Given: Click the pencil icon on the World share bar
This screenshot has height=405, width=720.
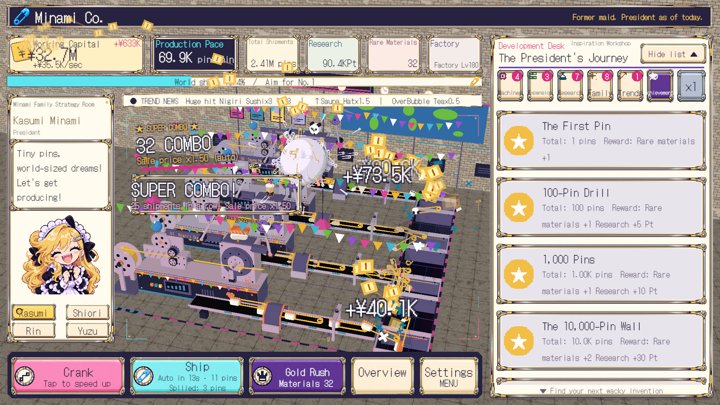Looking at the screenshot, I should coord(475,82).
